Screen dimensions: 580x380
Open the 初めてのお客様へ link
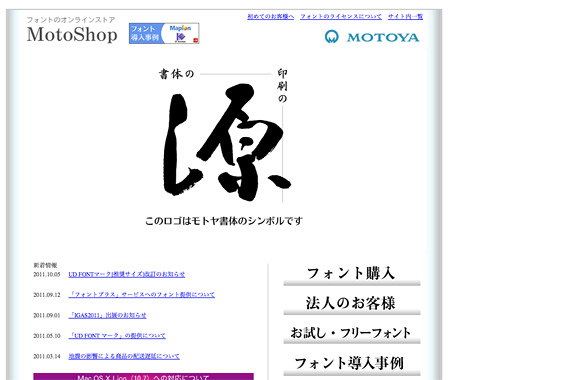[x=270, y=17]
